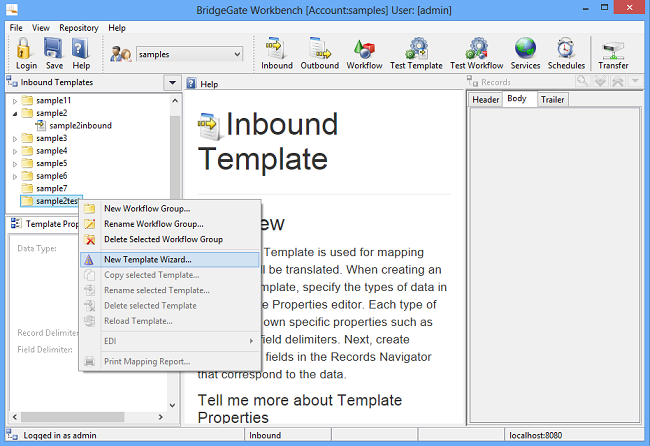Screen dimensions: 650x446
Task: Click the tree scrollbar up arrow
Action: (175, 101)
